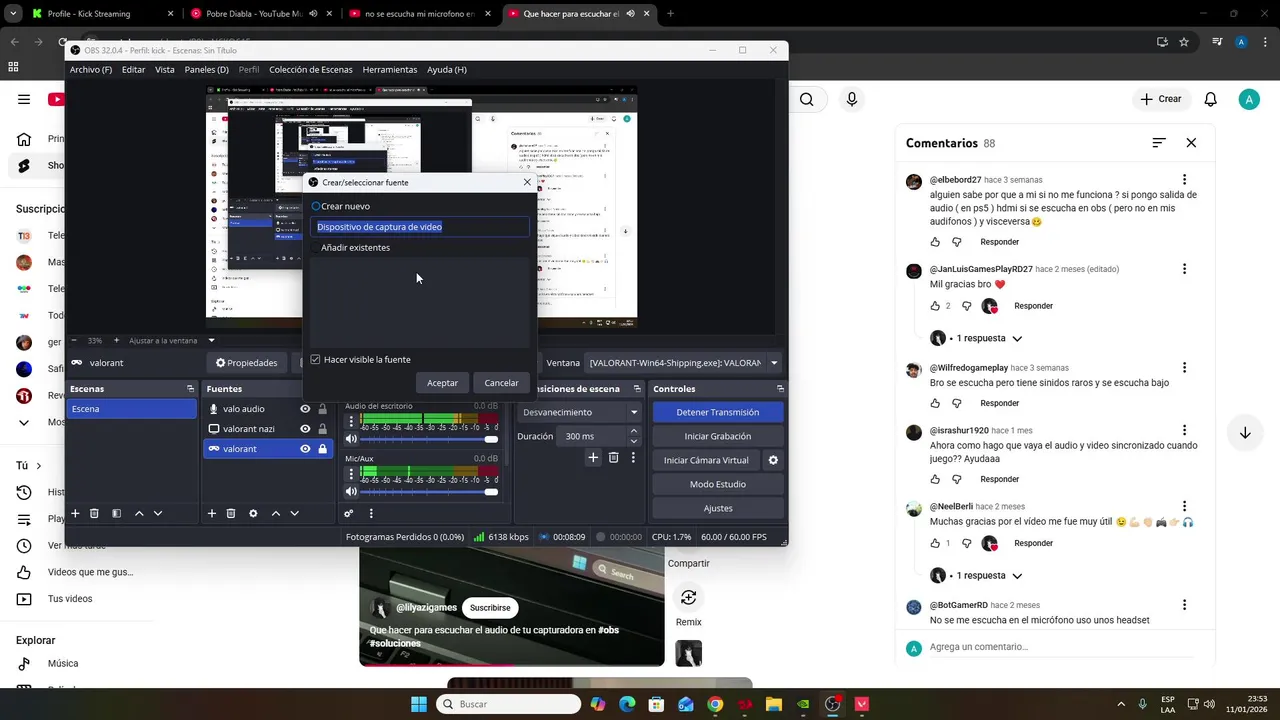Image resolution: width=1280 pixels, height=720 pixels.
Task: Click Detener Transmisión button
Action: click(717, 412)
